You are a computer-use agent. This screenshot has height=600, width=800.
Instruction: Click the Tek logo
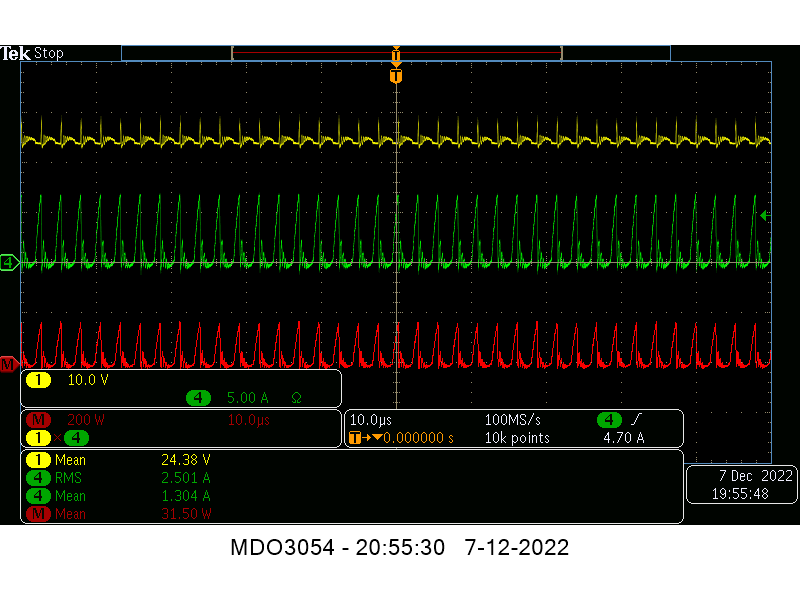(15, 53)
